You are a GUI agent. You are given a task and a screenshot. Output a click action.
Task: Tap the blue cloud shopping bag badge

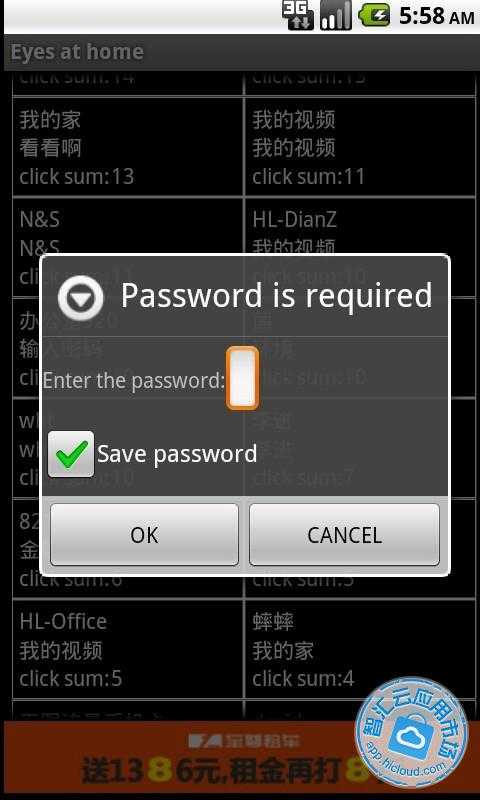411,732
